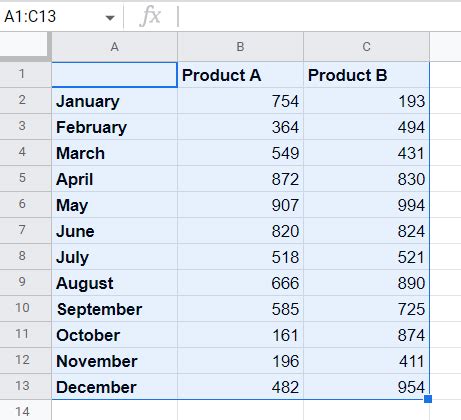
Task: Click the cell with value 874
Action: pyautogui.click(x=366, y=335)
